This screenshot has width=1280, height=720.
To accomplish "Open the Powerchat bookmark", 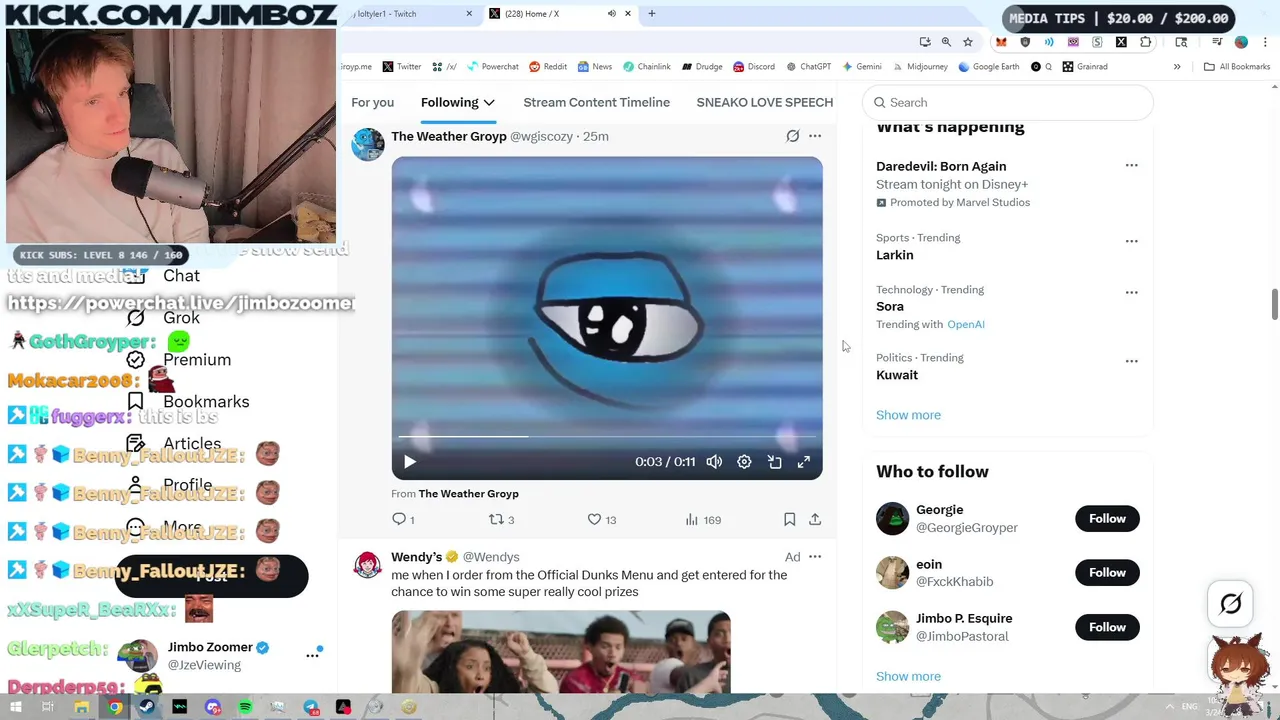I will (492, 67).
